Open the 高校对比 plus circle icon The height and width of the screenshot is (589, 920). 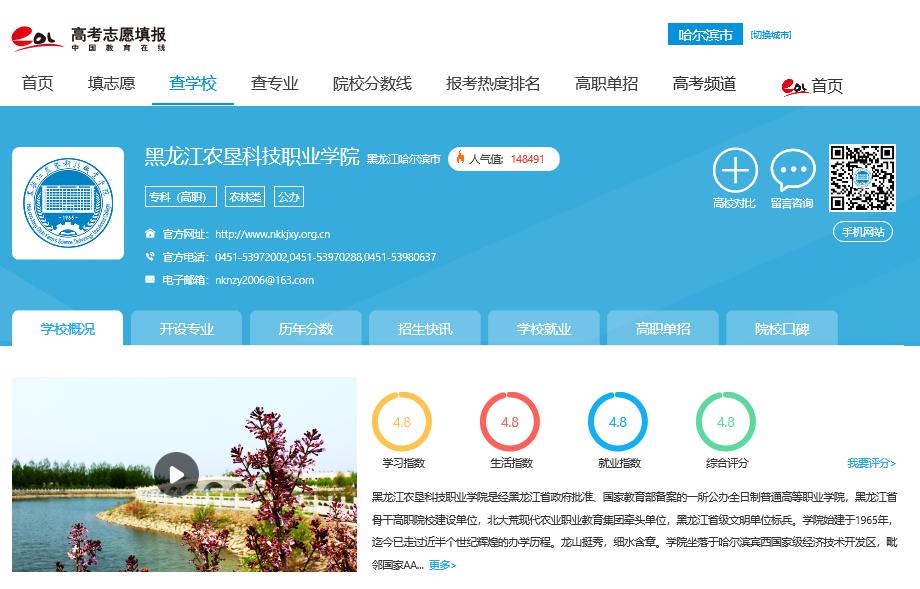point(735,170)
